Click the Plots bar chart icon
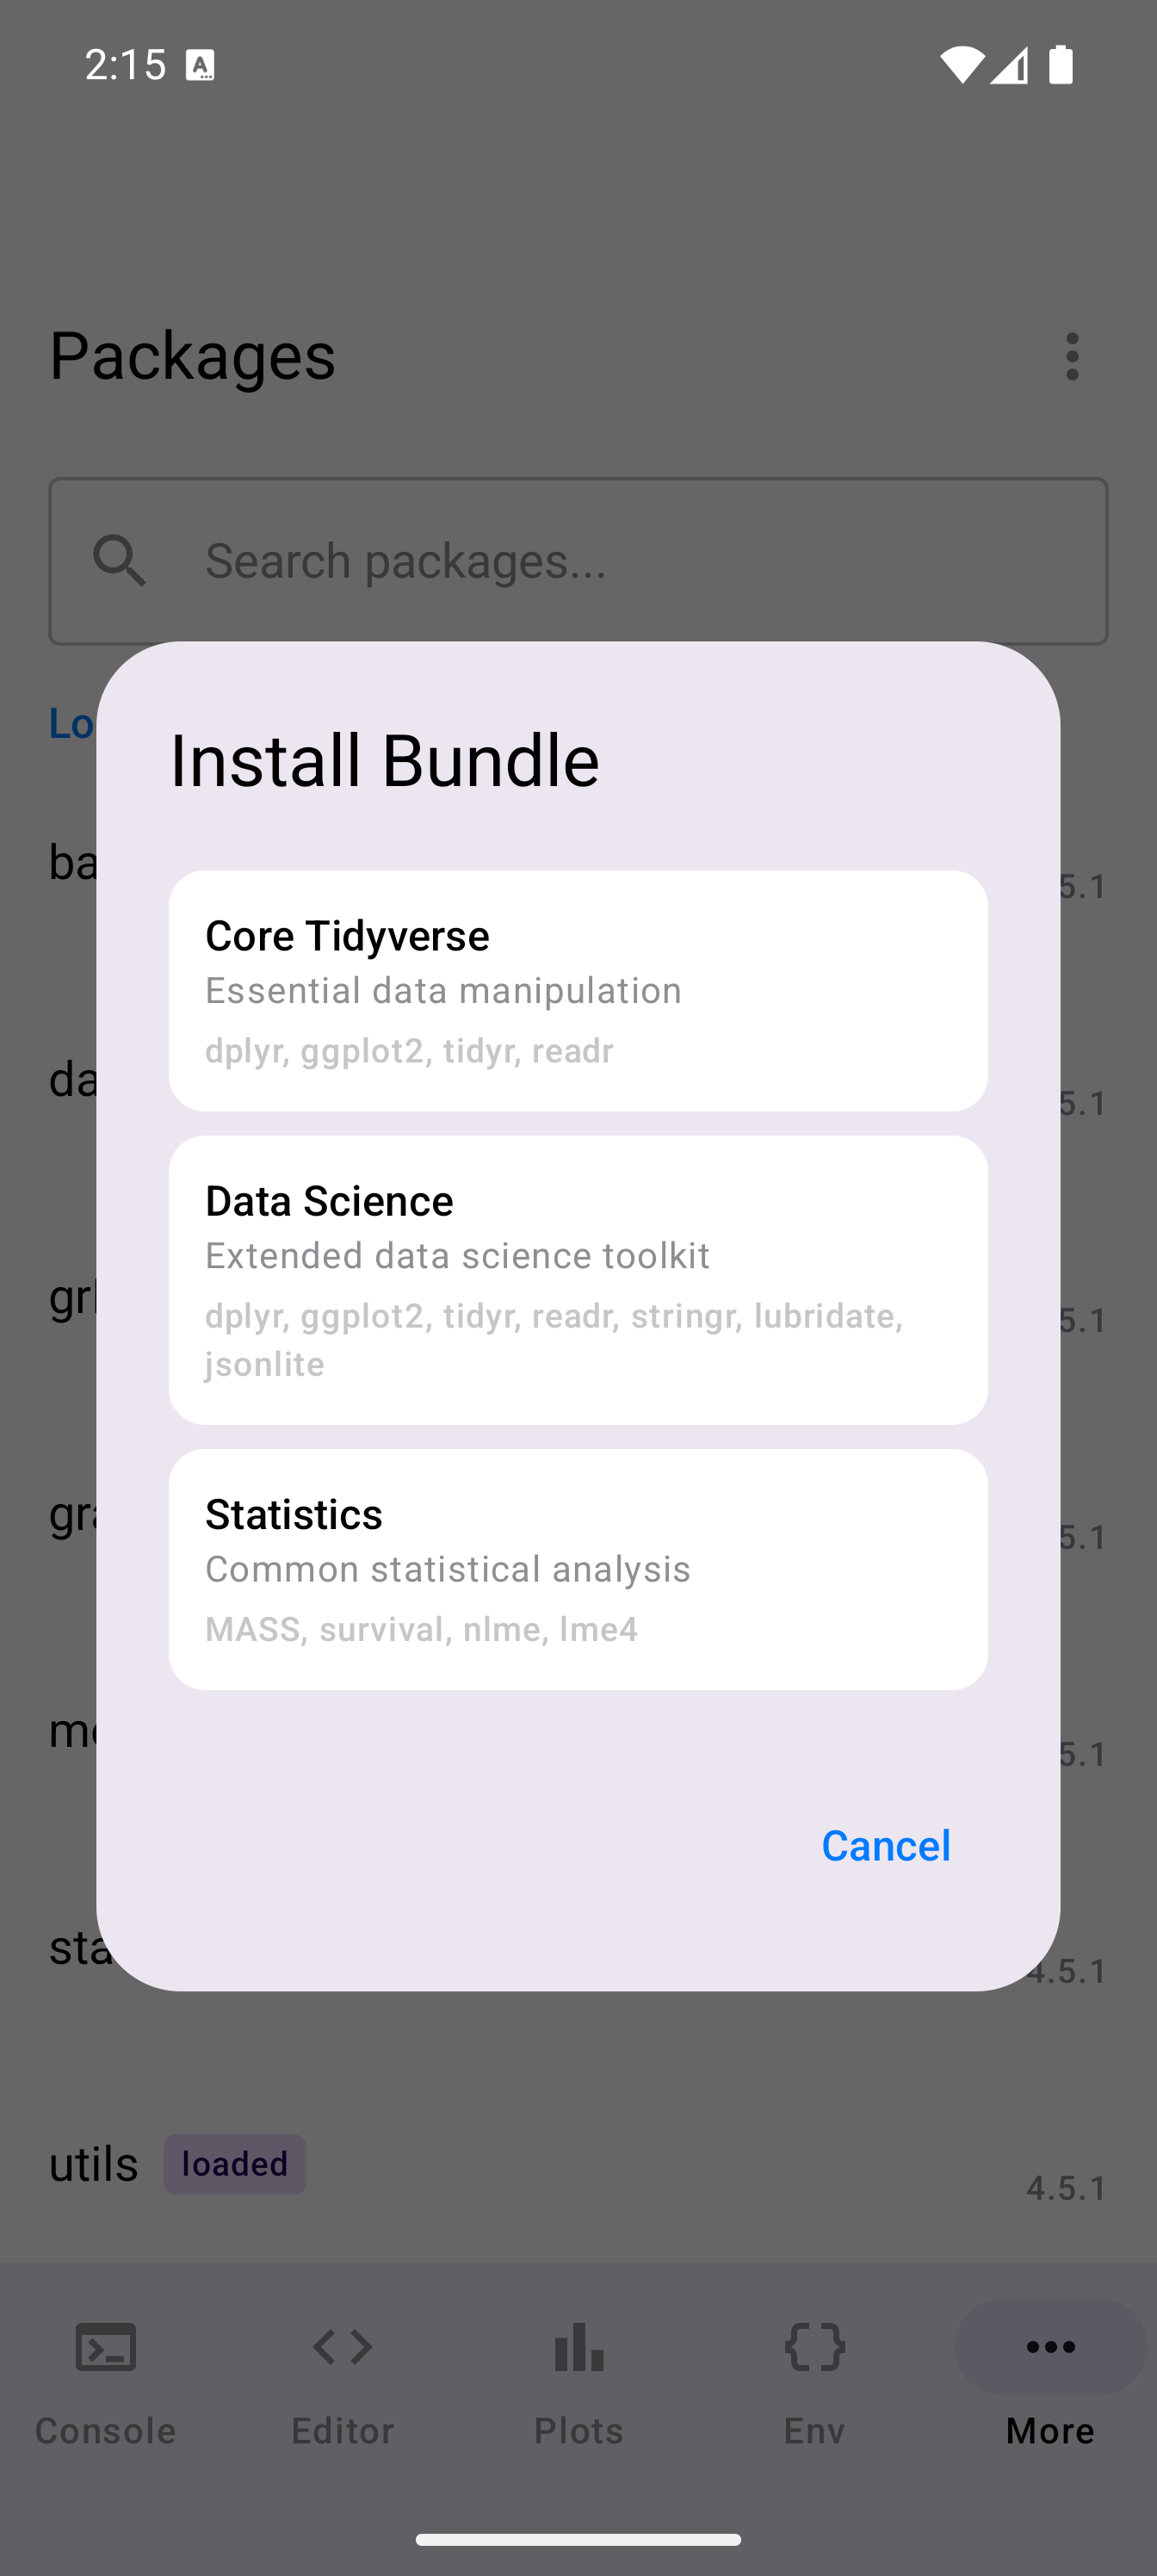Screen dimensions: 1157x2576 [x=579, y=2346]
